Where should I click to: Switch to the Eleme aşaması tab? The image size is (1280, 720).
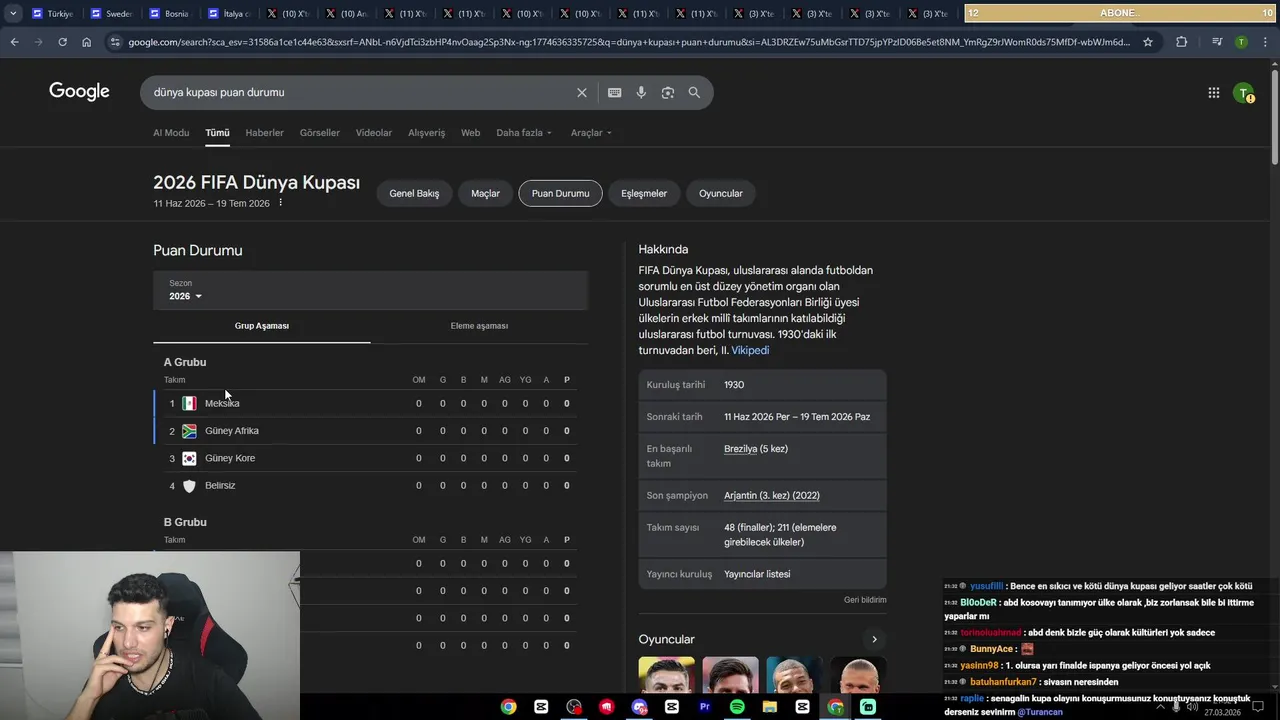coord(479,326)
